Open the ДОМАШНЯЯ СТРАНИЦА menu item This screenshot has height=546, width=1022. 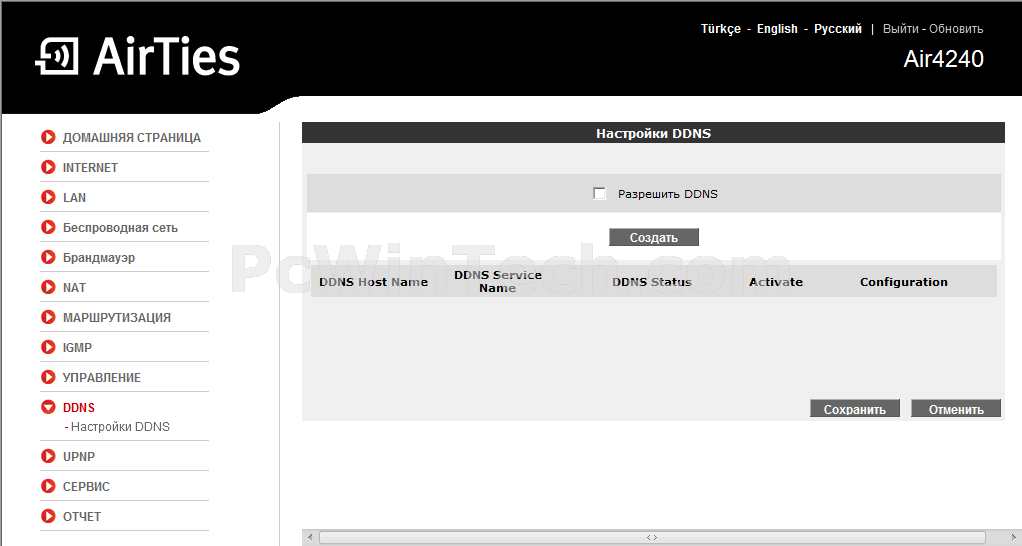tap(132, 137)
